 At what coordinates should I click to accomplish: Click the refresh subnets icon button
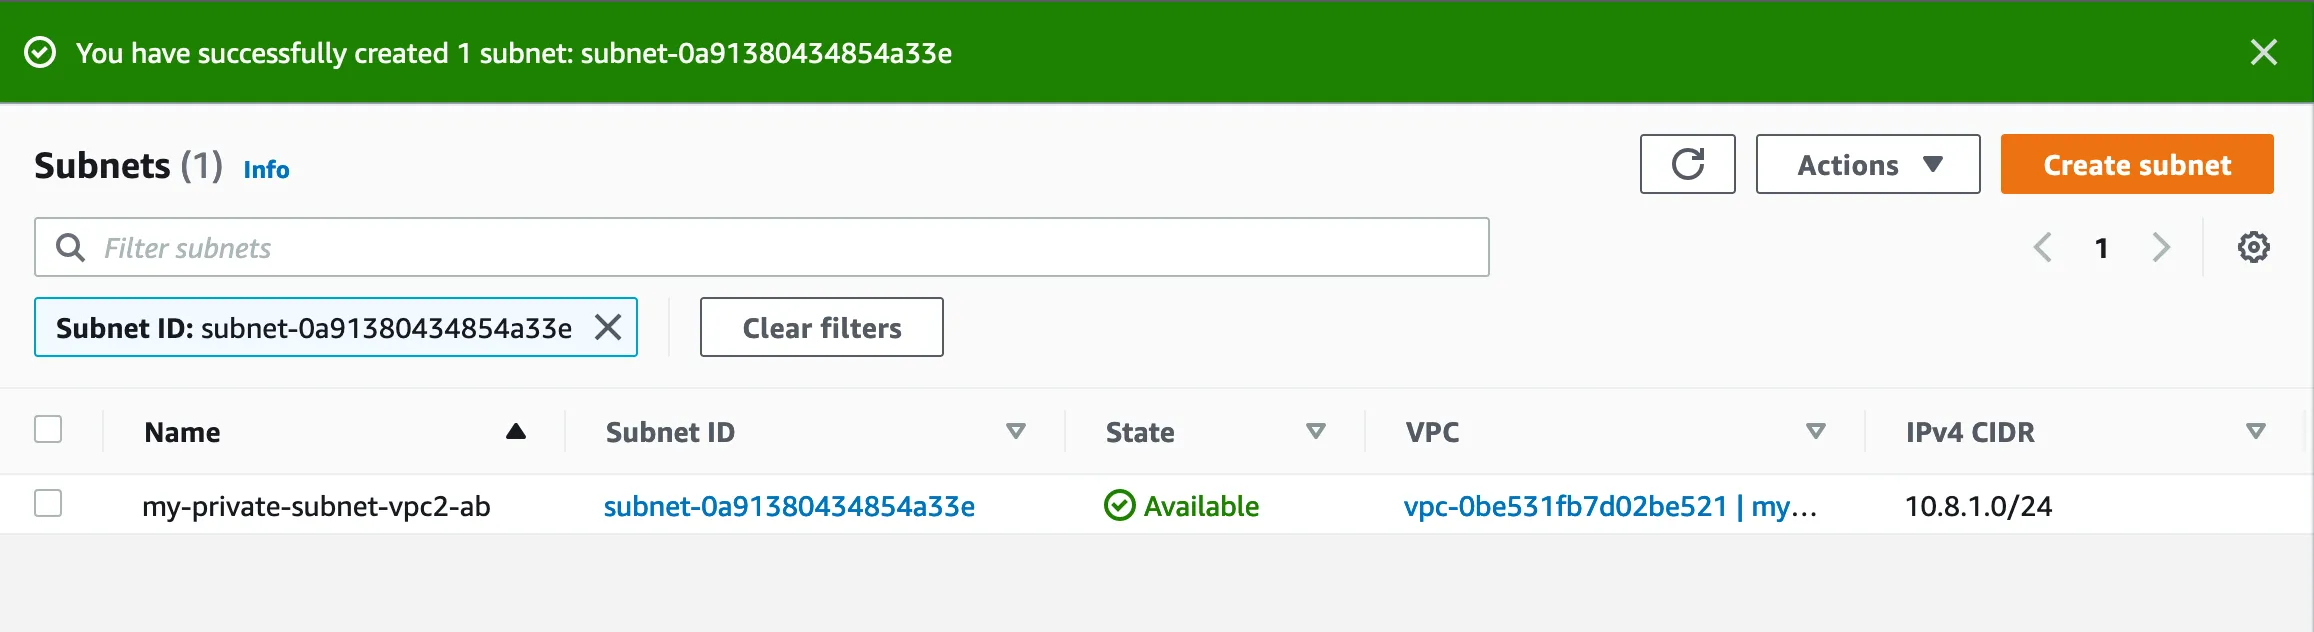click(x=1687, y=164)
